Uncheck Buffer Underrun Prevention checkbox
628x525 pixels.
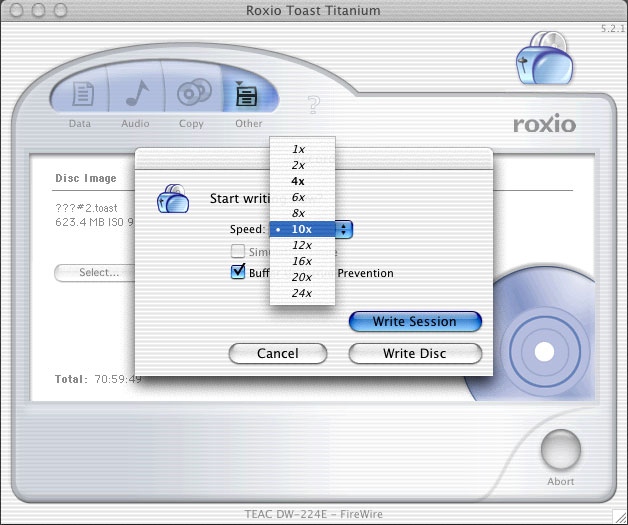click(238, 272)
